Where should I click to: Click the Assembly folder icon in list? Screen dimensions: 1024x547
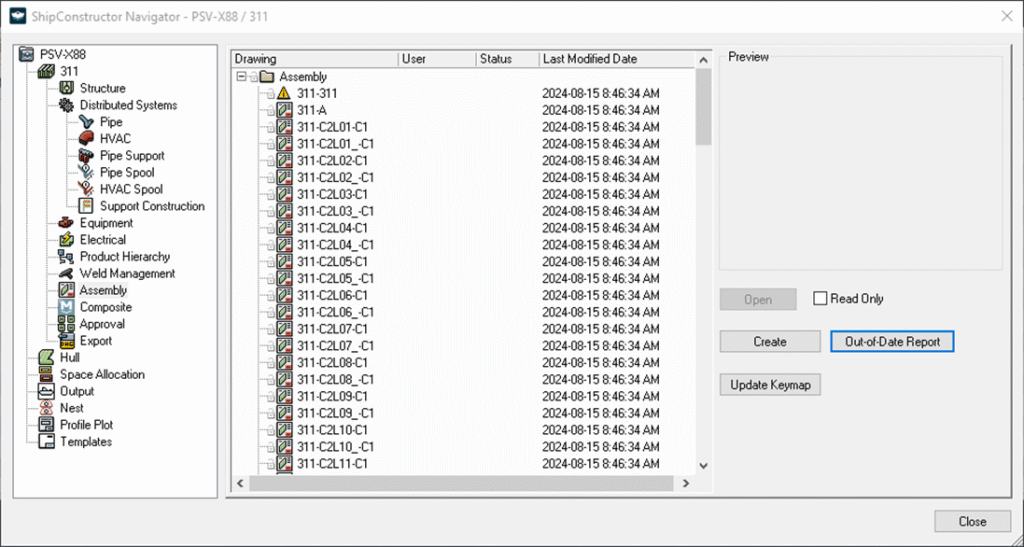[x=266, y=77]
